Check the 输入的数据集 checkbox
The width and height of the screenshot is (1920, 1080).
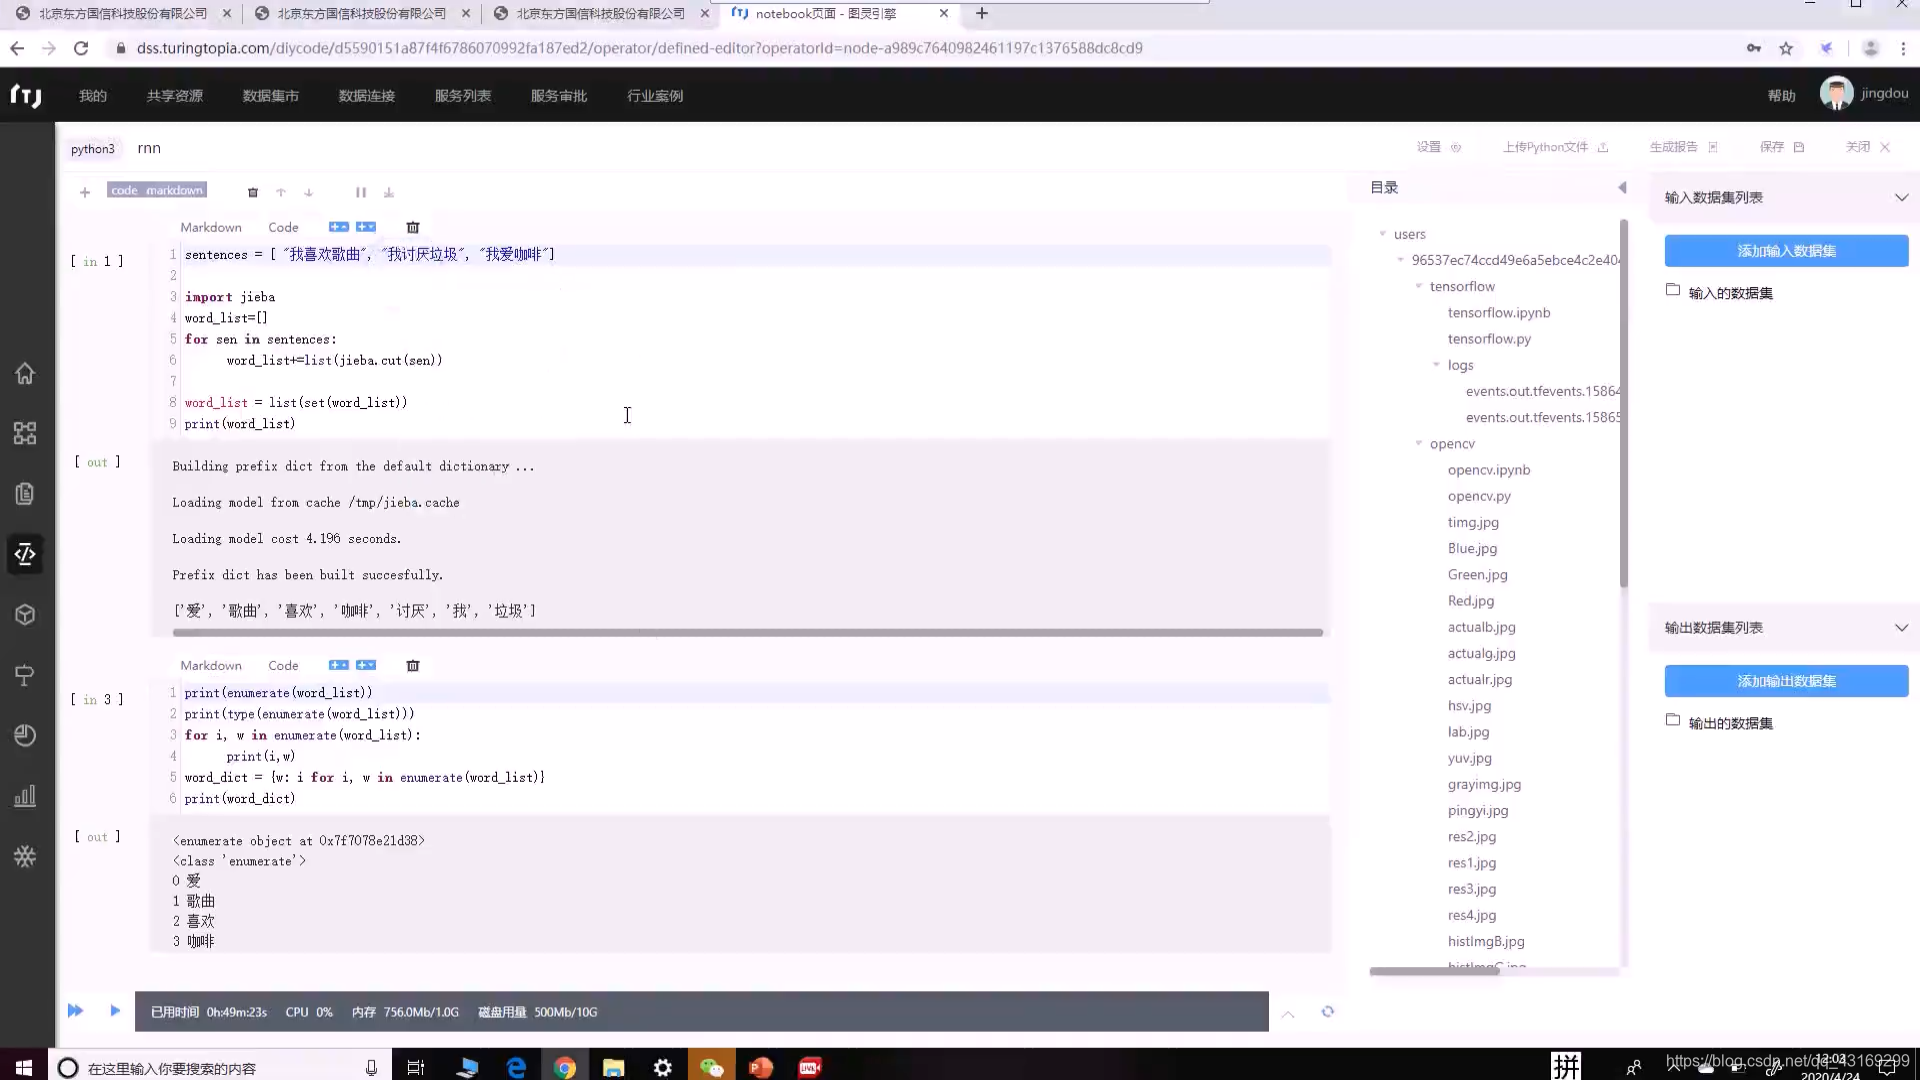(1673, 291)
